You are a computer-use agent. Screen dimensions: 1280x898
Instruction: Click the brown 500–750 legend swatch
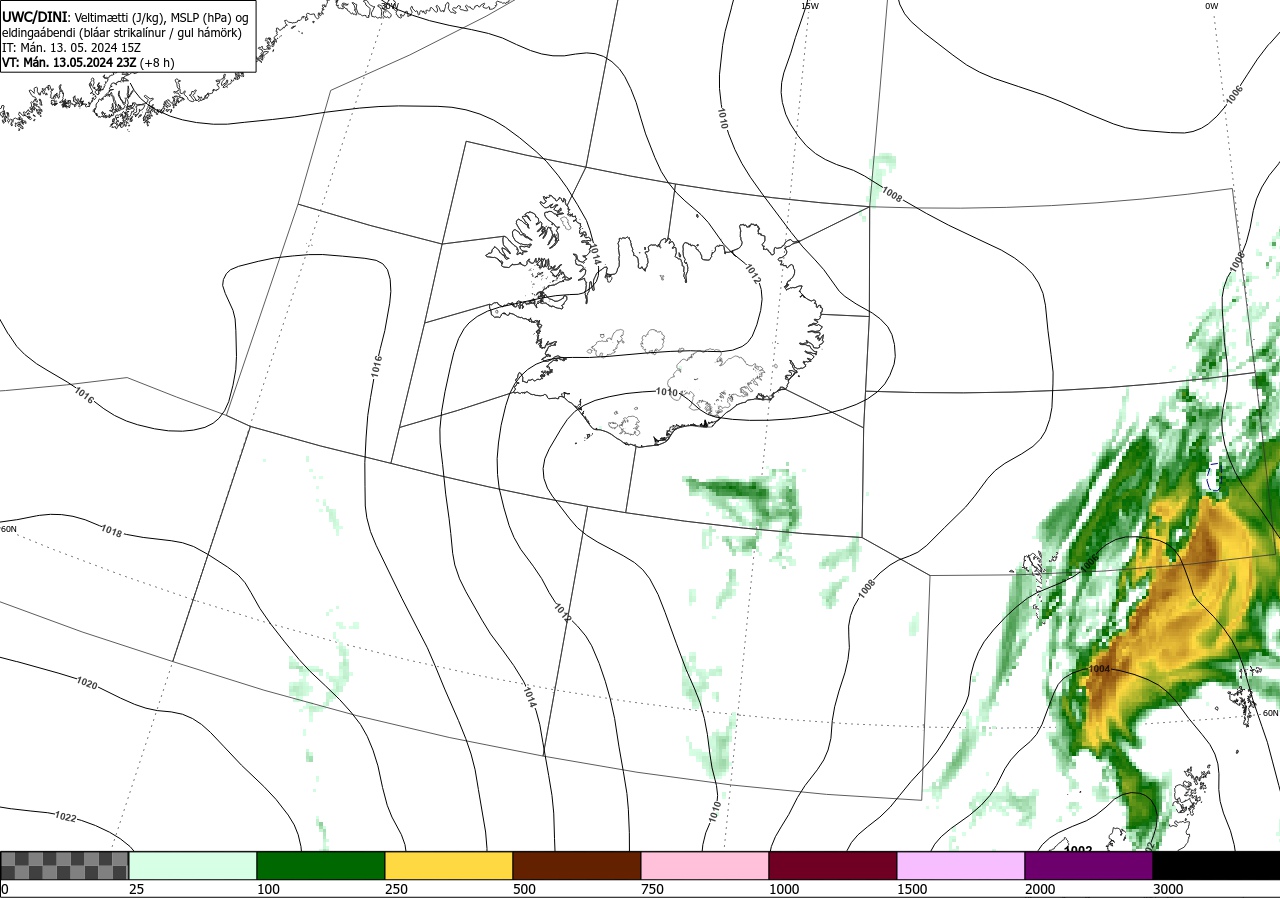(577, 865)
